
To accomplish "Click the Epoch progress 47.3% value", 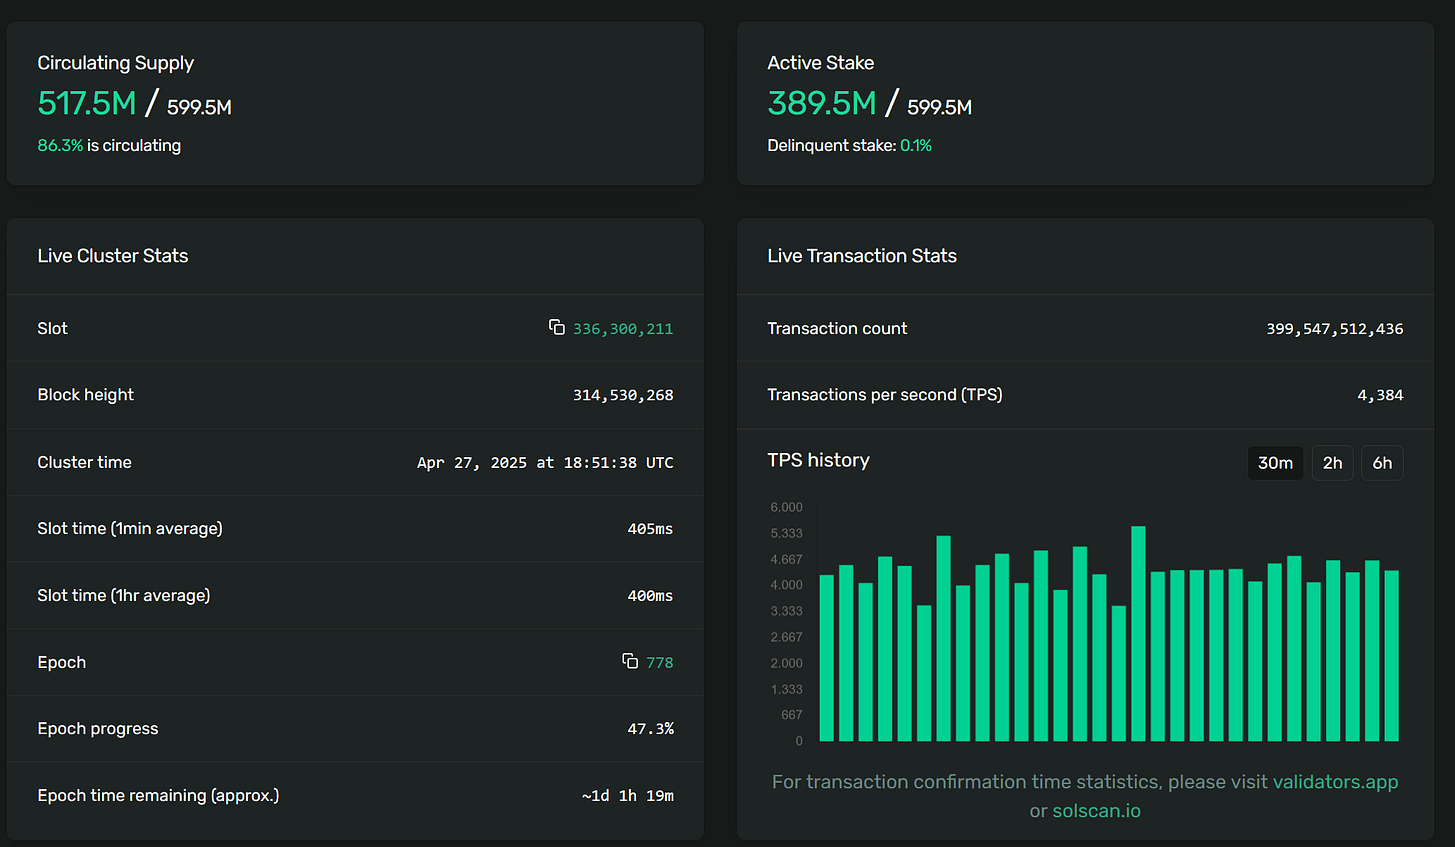I will (651, 729).
